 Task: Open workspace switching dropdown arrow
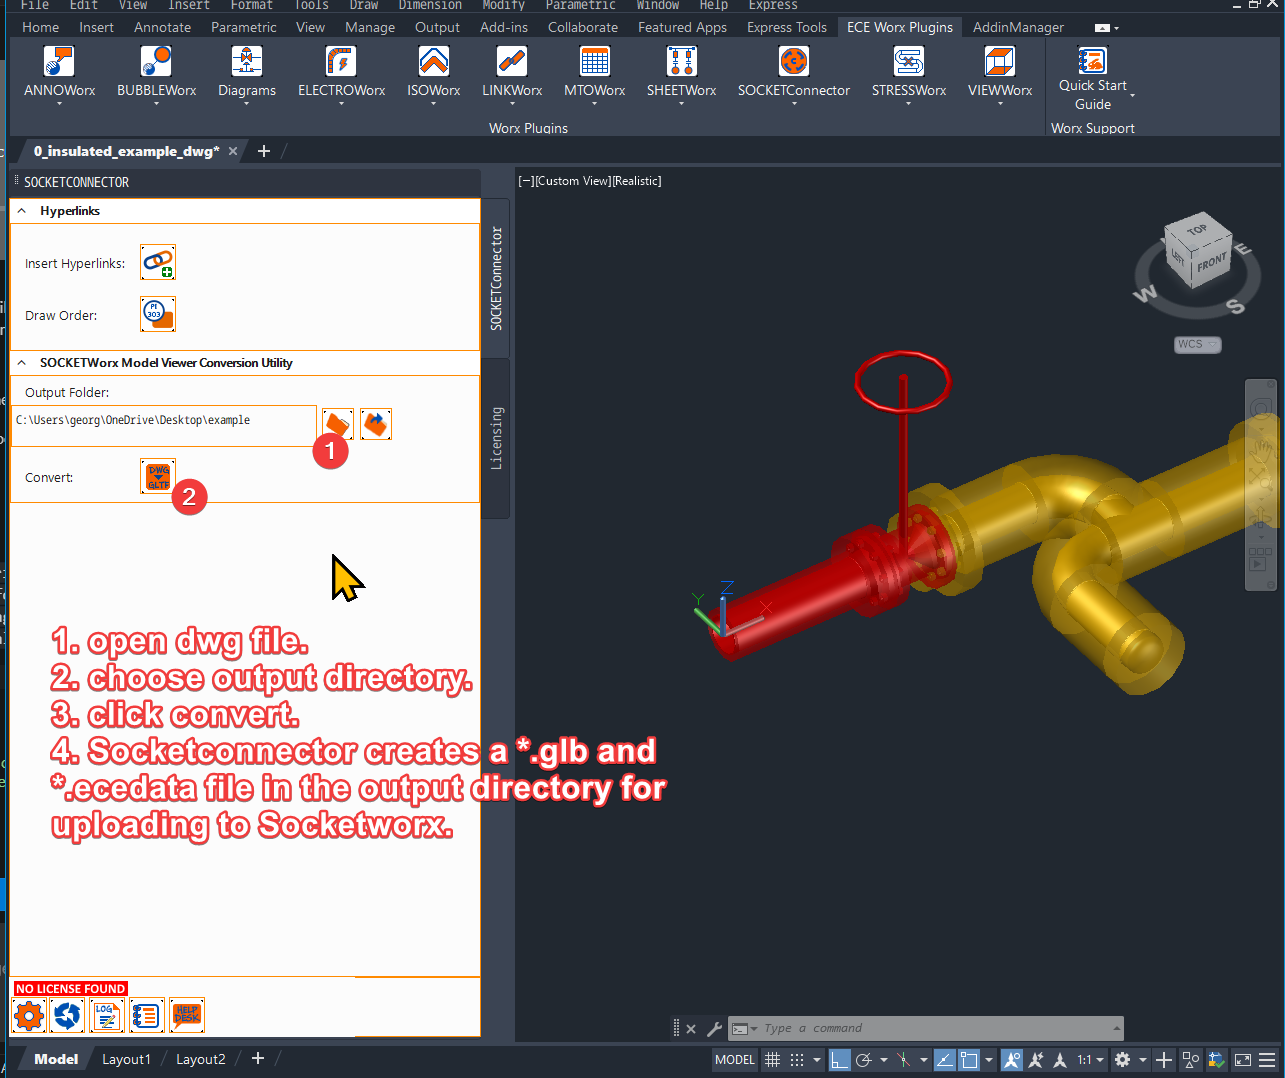[1143, 1060]
